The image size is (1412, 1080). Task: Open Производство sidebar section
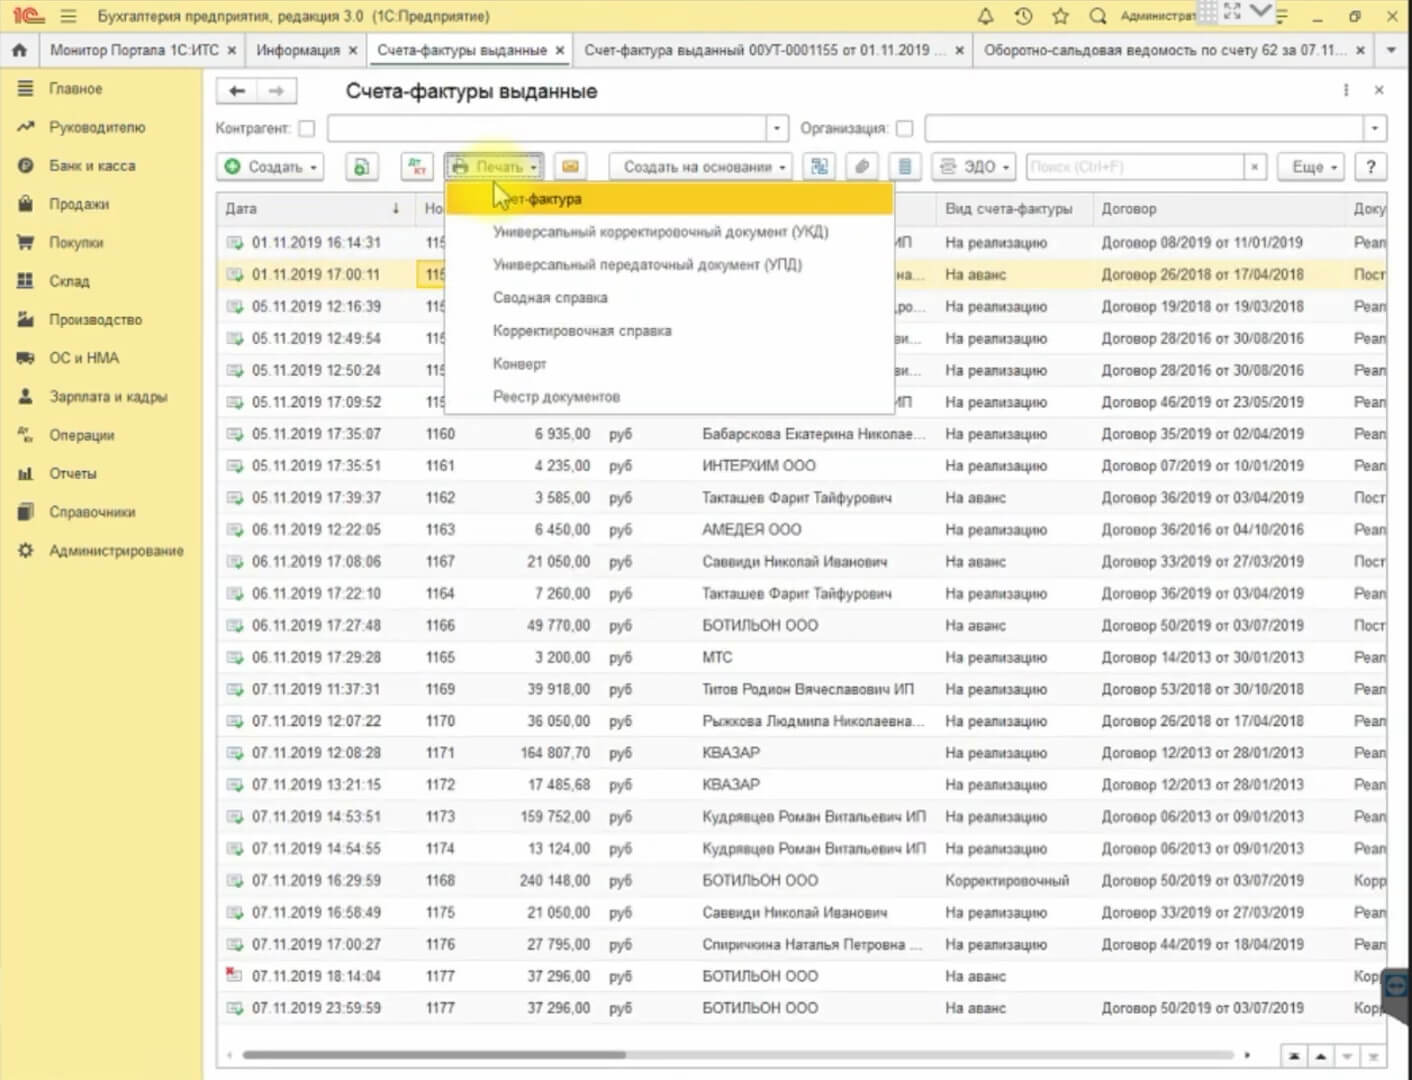[95, 320]
